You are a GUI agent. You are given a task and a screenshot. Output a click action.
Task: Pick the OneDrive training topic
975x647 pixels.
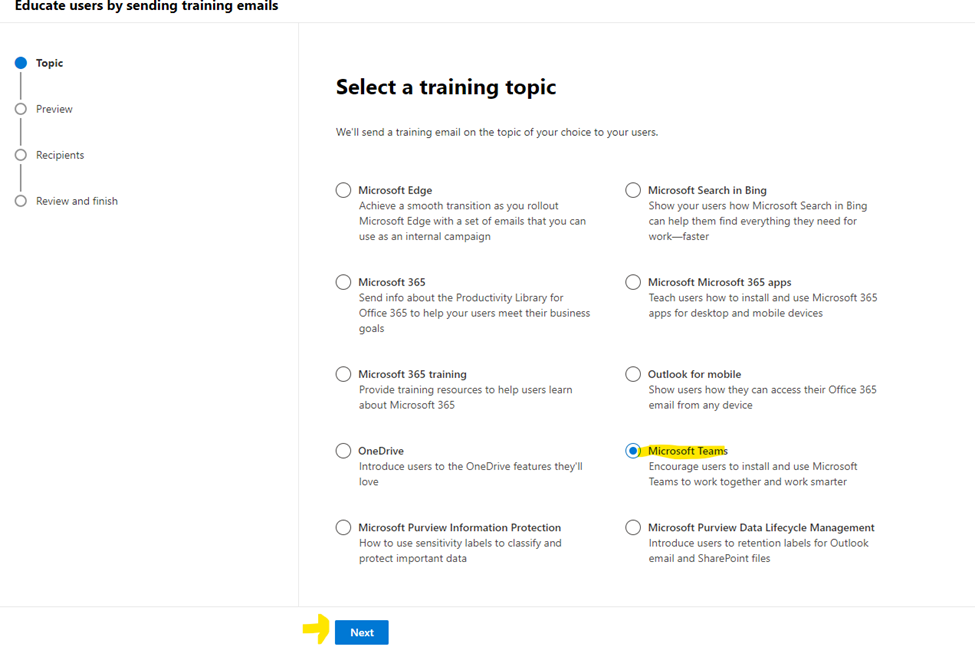(x=343, y=451)
